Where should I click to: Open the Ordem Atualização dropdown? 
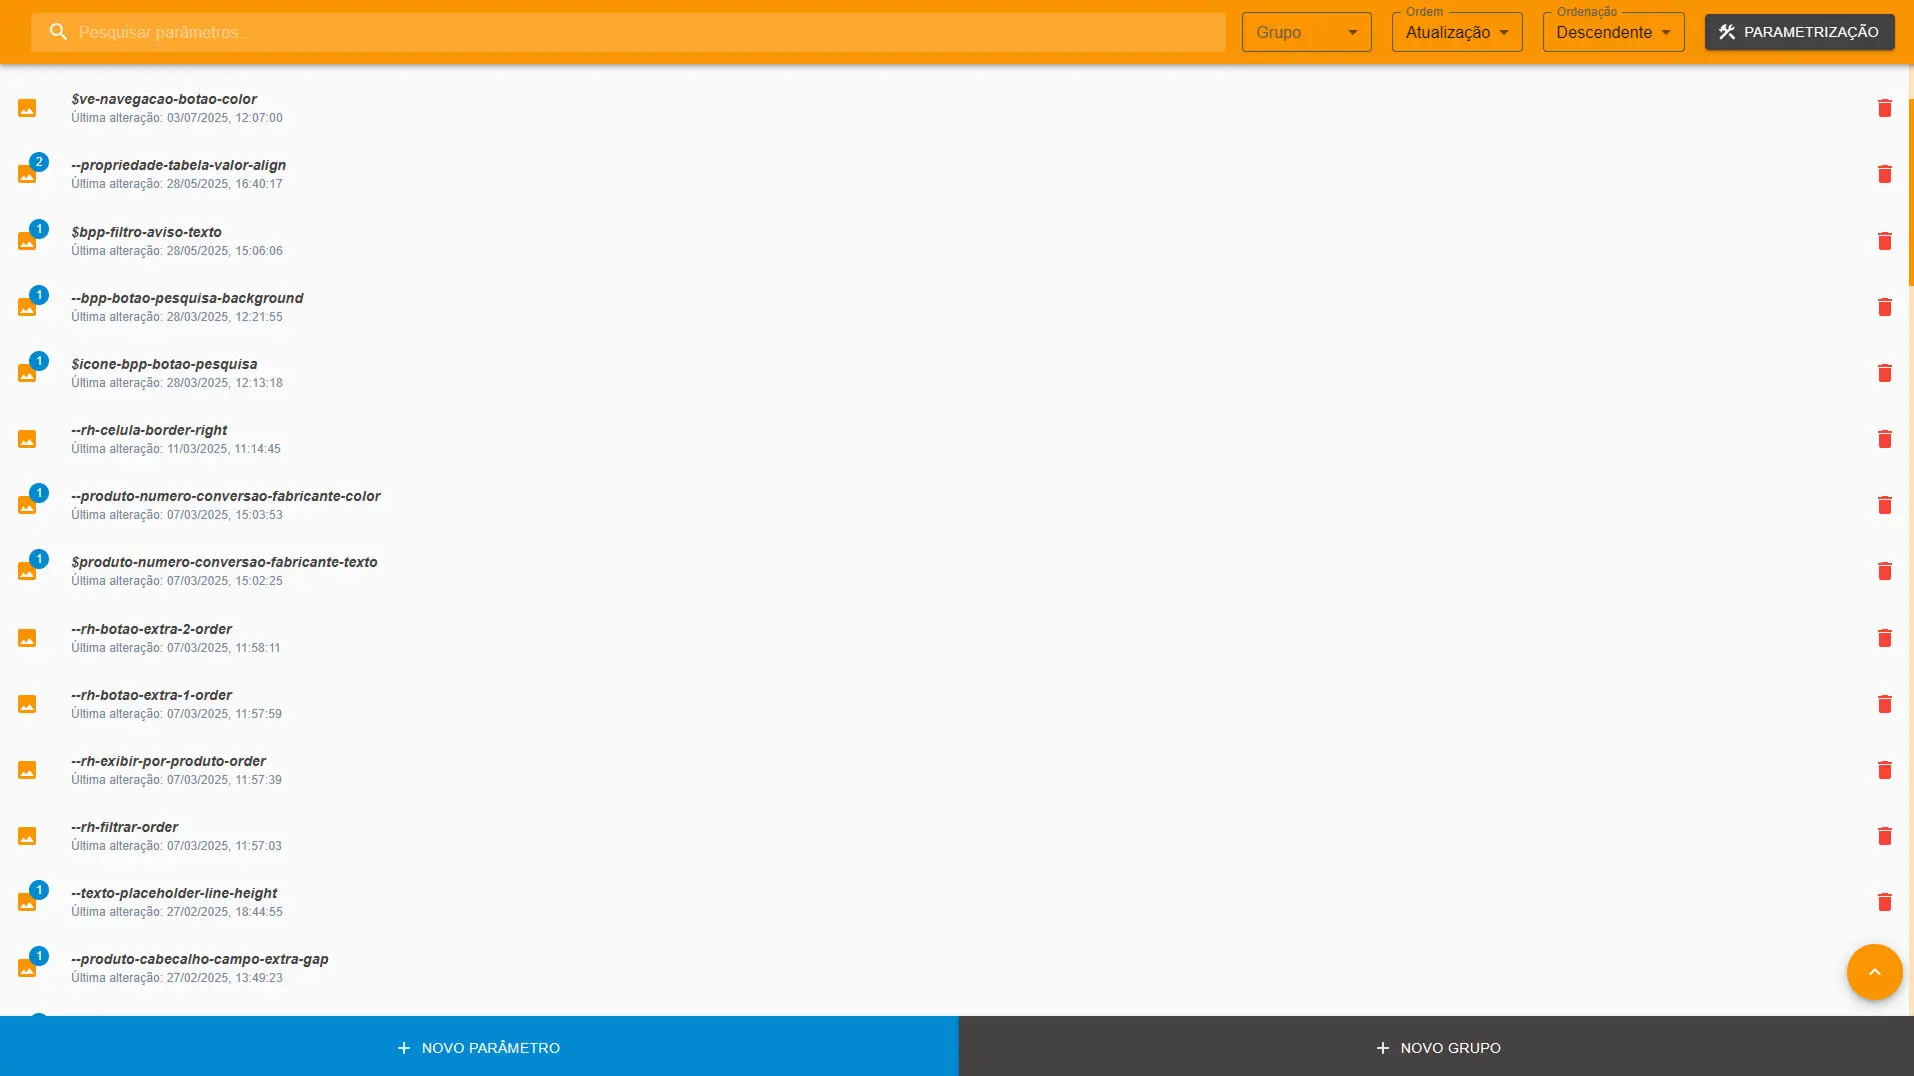(x=1456, y=31)
